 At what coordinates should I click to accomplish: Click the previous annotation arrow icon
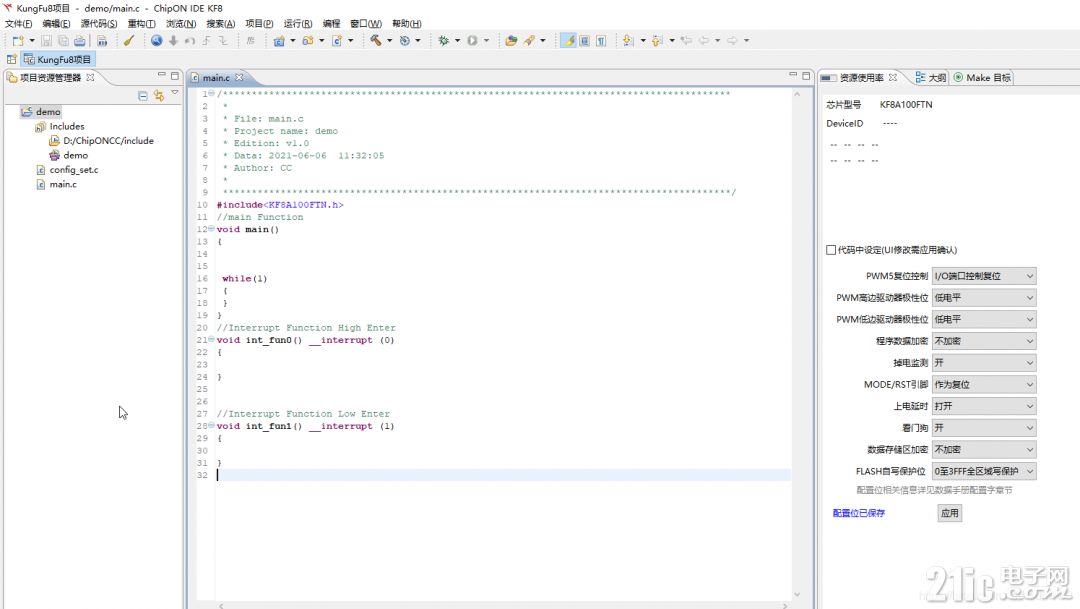coord(657,41)
